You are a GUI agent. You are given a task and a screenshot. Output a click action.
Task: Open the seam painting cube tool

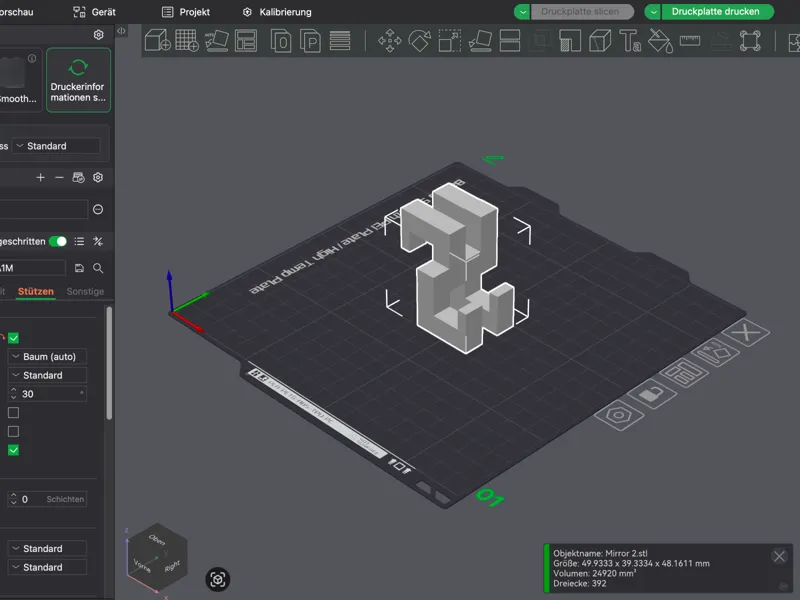[600, 41]
